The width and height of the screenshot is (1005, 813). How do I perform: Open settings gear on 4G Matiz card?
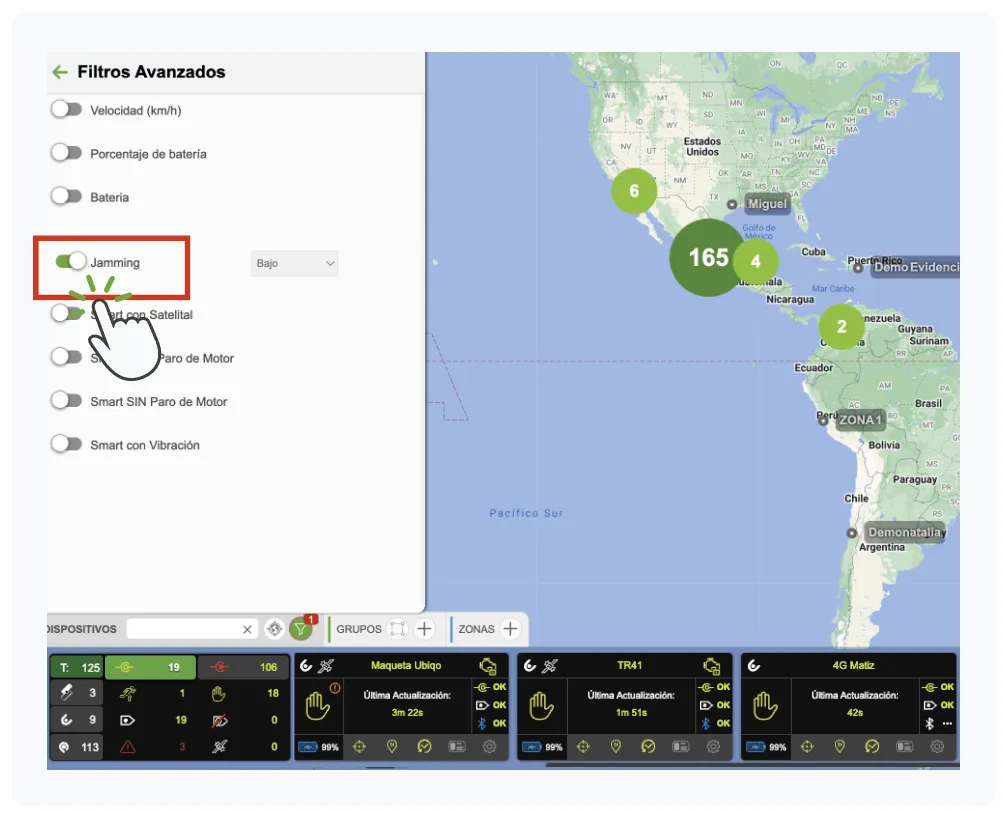[937, 746]
